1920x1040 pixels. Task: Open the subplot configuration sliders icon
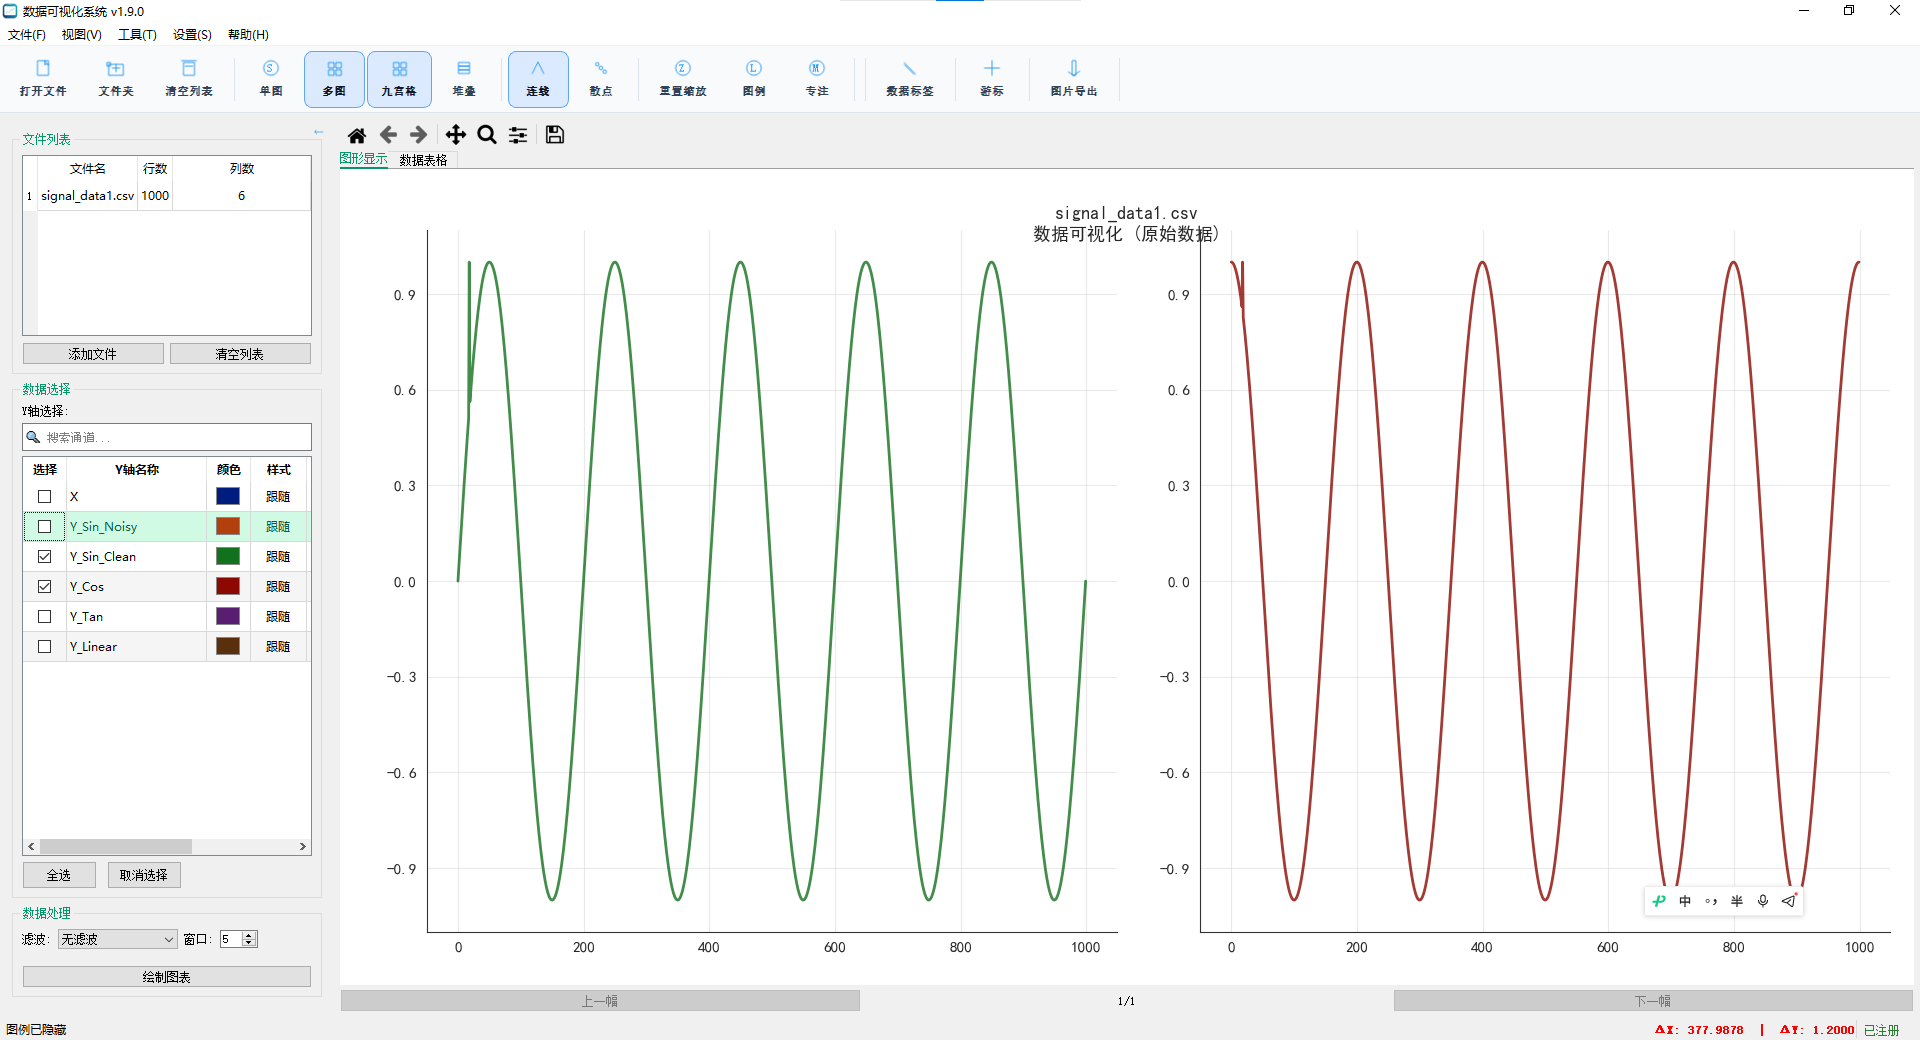[518, 135]
